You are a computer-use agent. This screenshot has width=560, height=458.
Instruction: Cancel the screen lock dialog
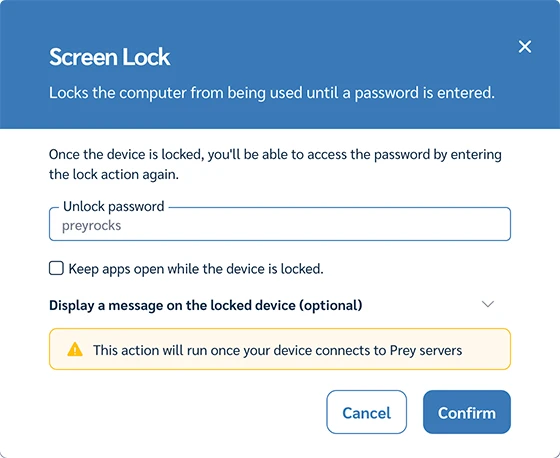click(x=366, y=412)
